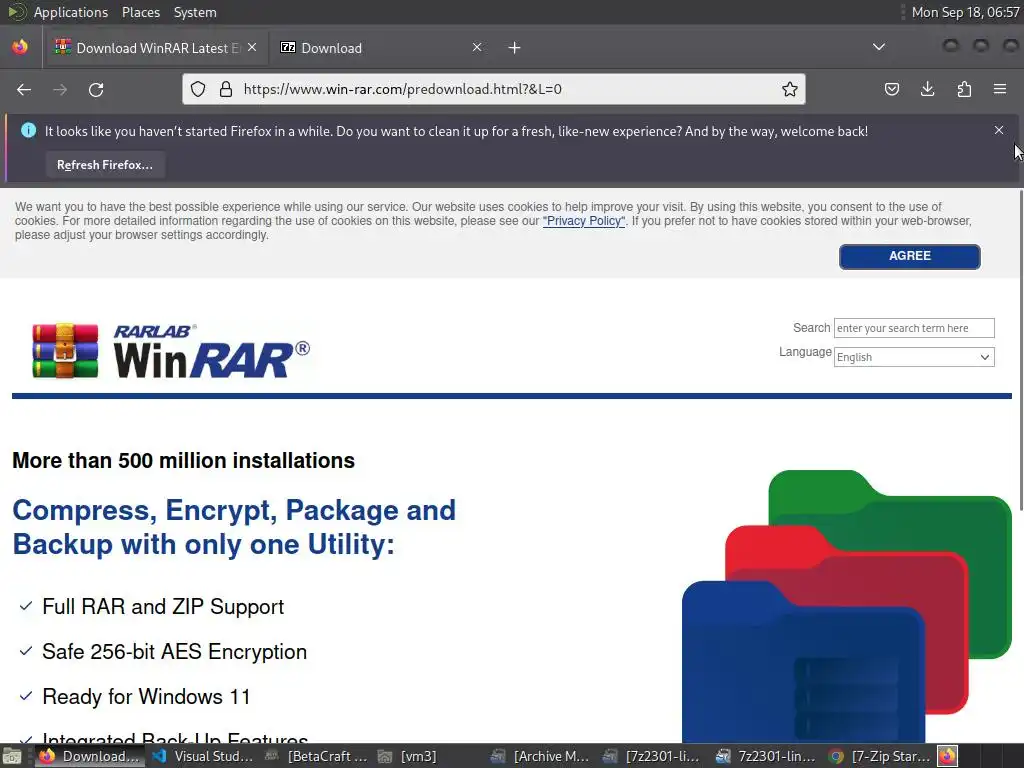Screen dimensions: 1024x768
Task: Click the Refresh Firefox button
Action: pos(104,165)
